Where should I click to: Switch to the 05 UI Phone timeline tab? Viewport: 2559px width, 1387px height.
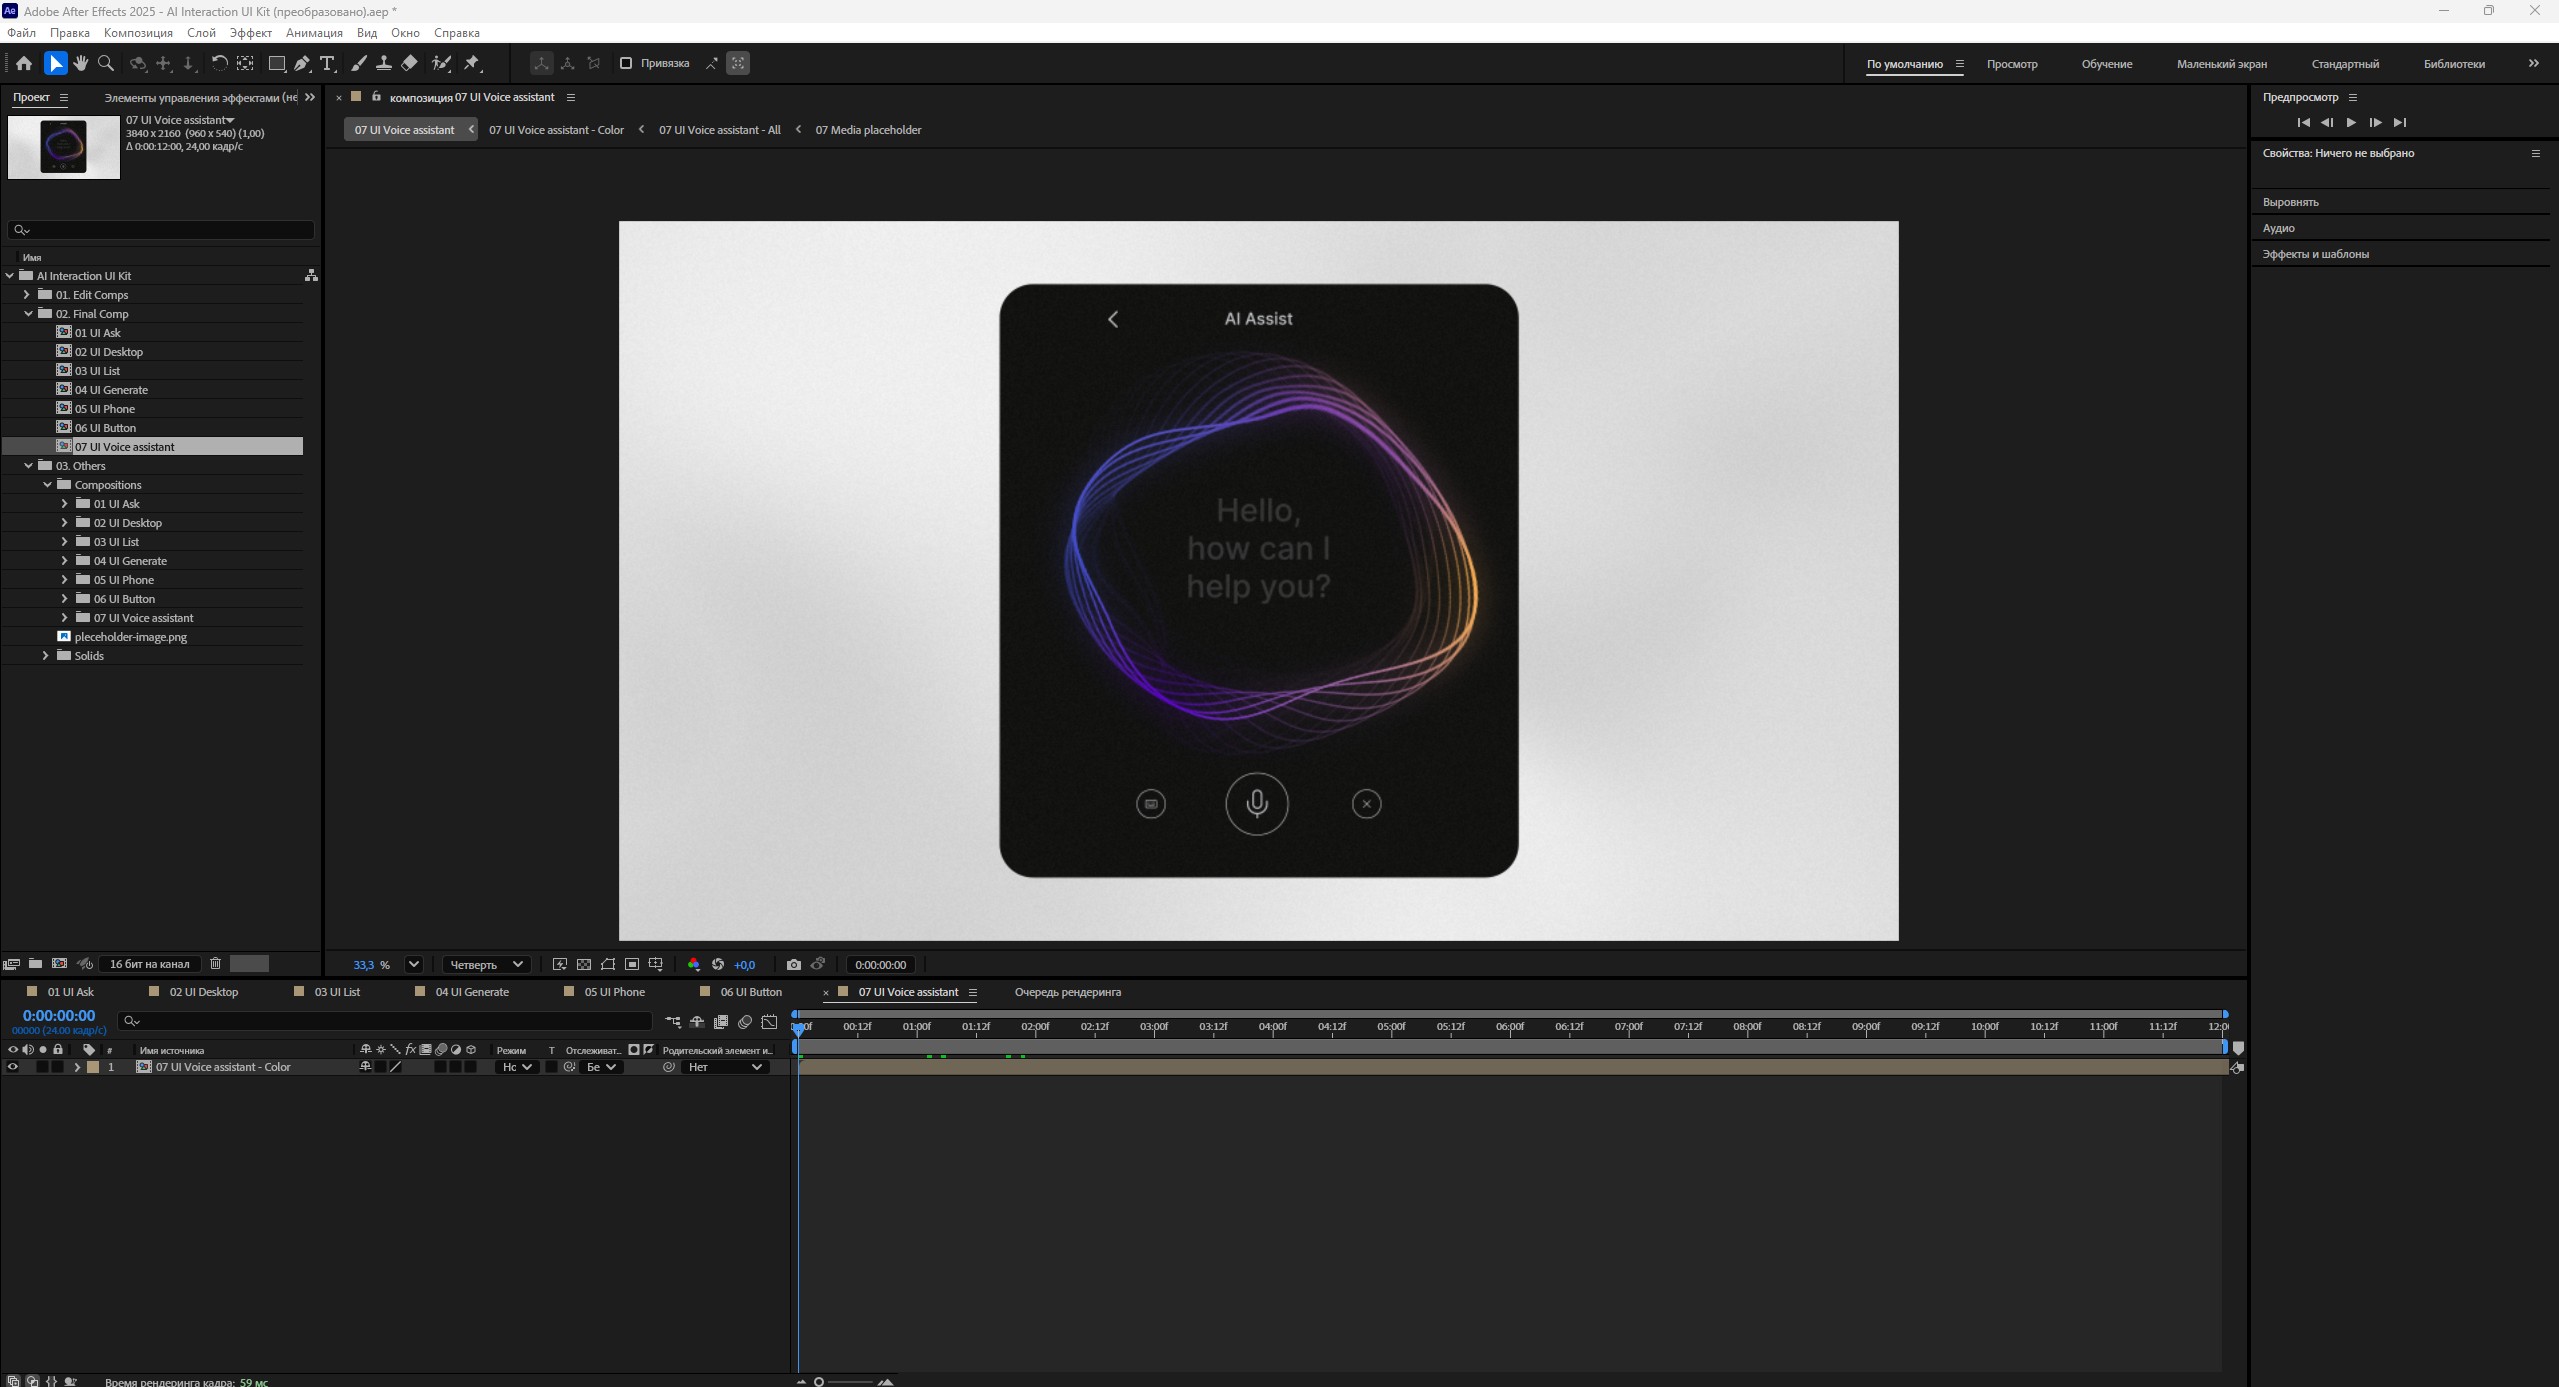pyautogui.click(x=614, y=992)
